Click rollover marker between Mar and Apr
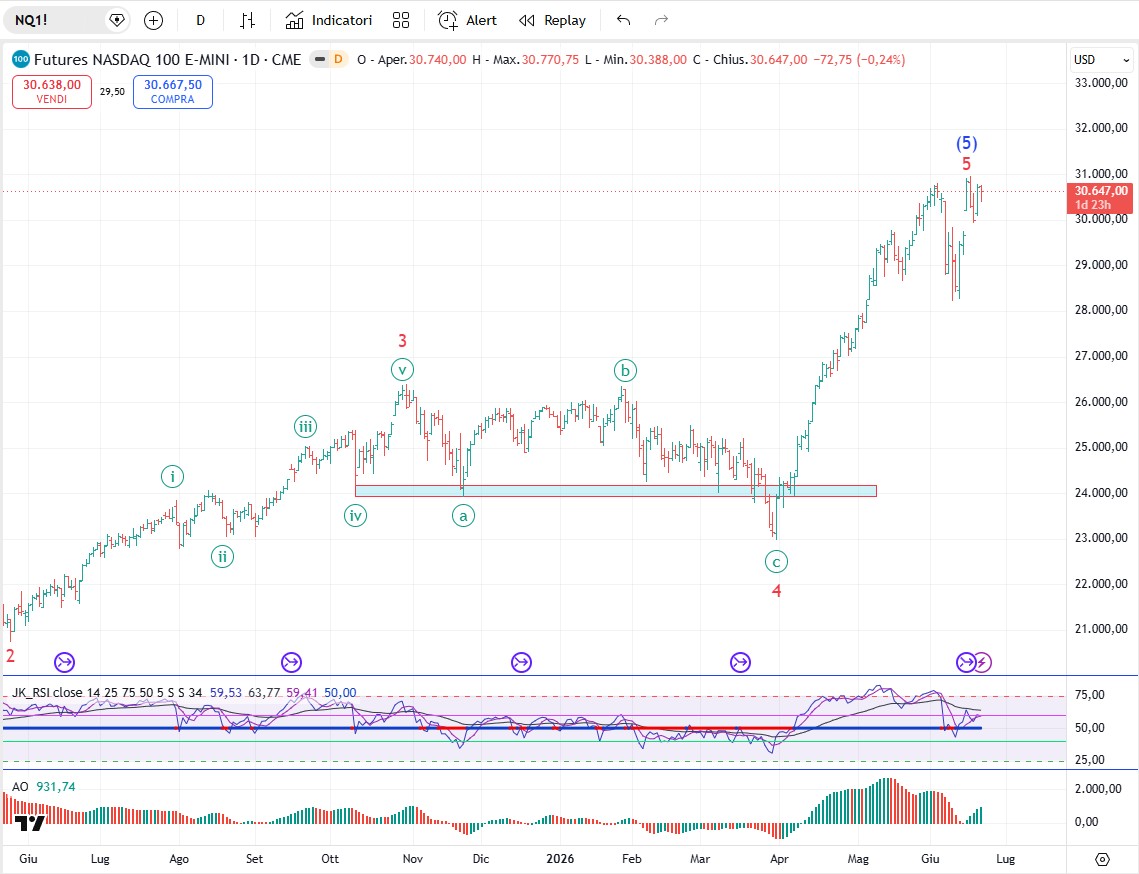The height and width of the screenshot is (874, 1139). pyautogui.click(x=740, y=662)
